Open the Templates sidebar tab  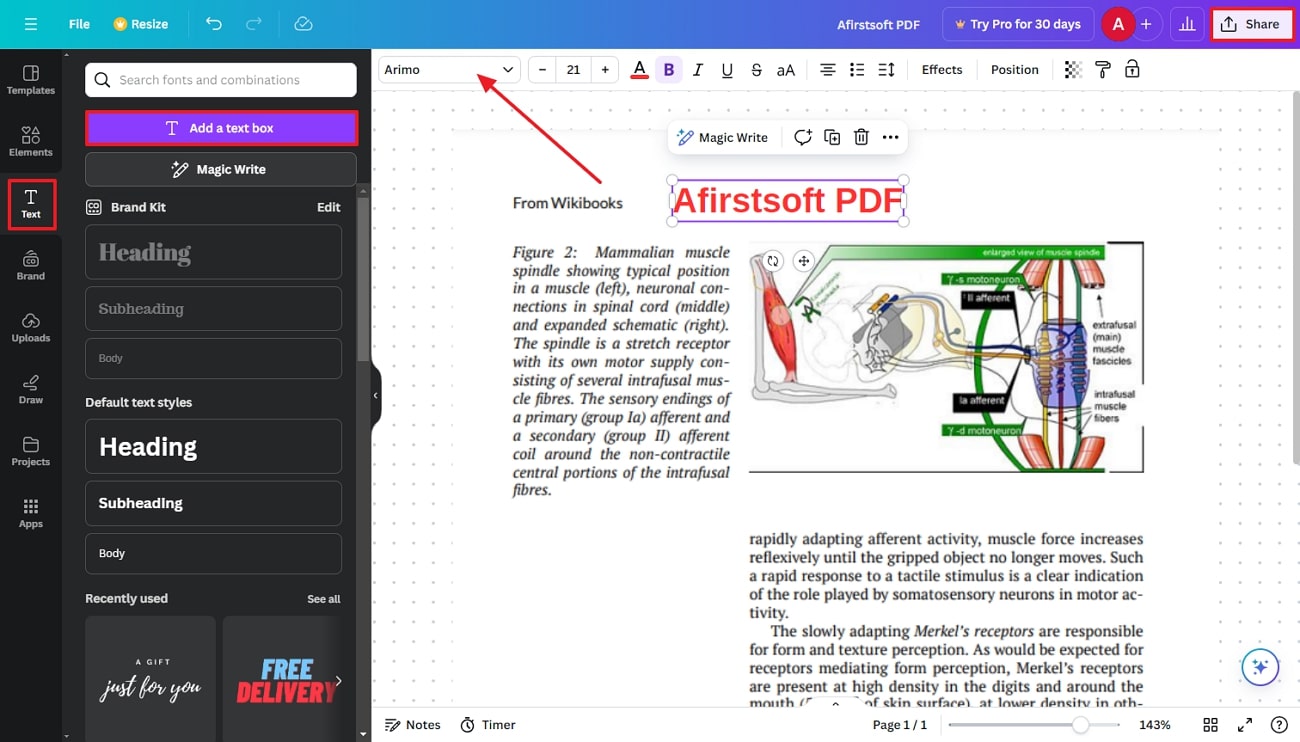(31, 80)
